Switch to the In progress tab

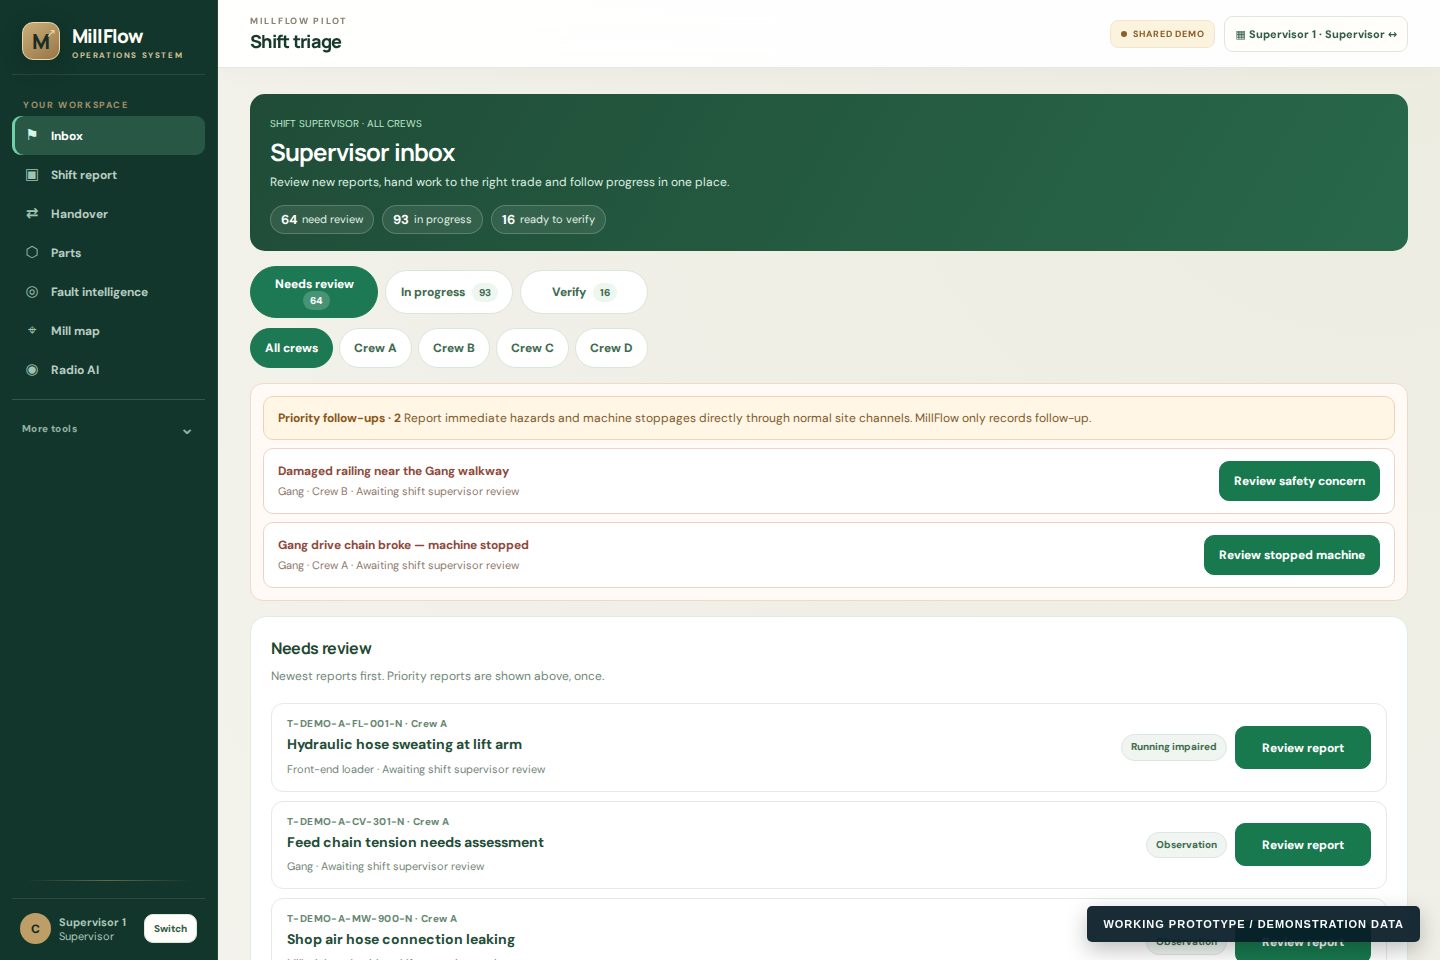(448, 292)
